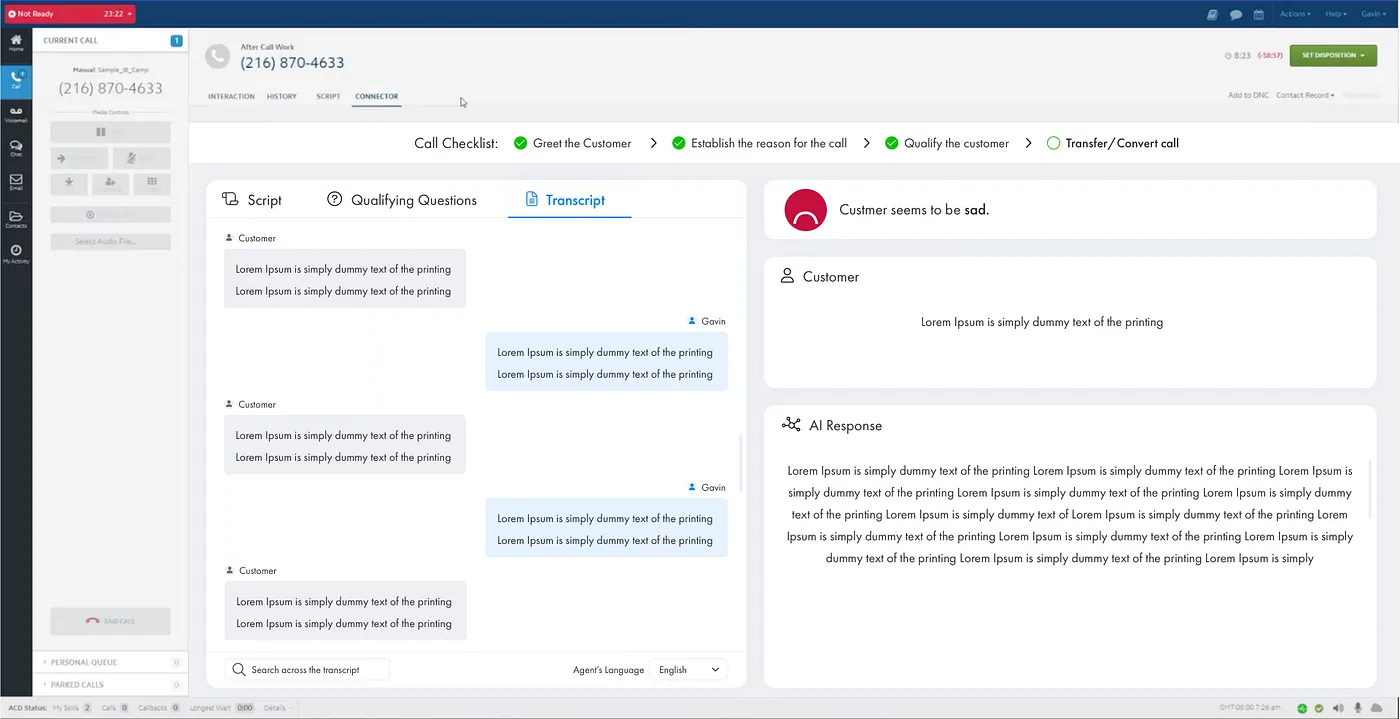
Task: Open the Home sidebar icon
Action: click(x=16, y=42)
